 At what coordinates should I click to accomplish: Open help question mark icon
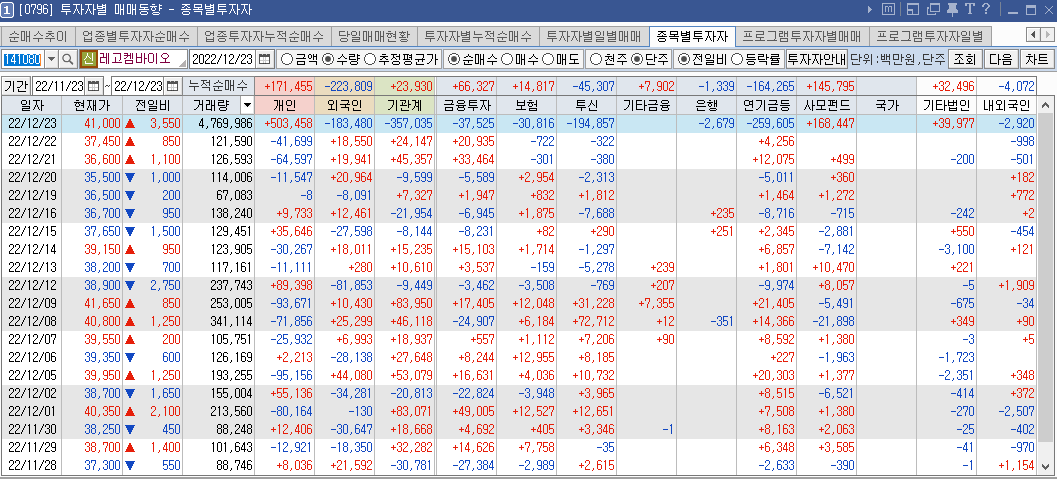point(986,9)
